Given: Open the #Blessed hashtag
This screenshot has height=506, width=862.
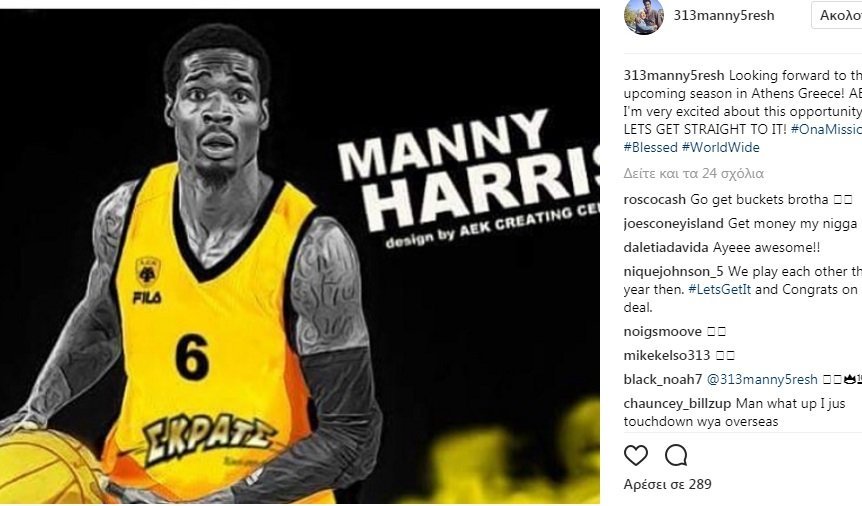Looking at the screenshot, I should click(650, 147).
